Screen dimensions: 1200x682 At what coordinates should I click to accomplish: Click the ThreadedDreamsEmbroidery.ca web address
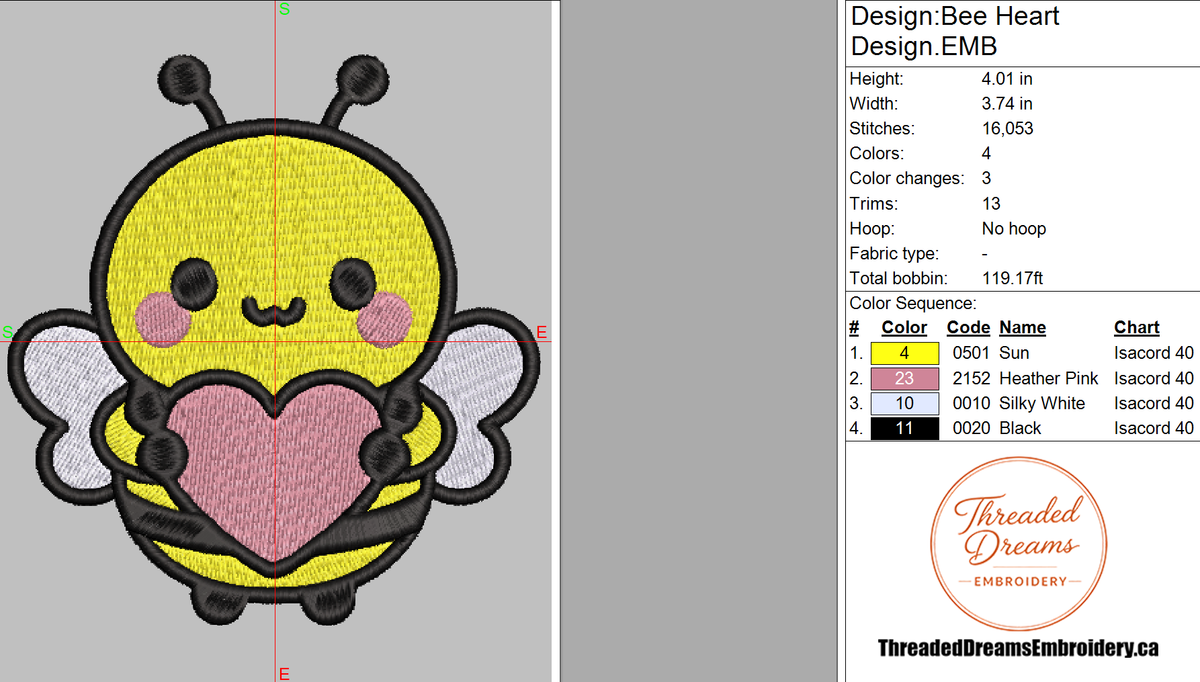(1018, 648)
